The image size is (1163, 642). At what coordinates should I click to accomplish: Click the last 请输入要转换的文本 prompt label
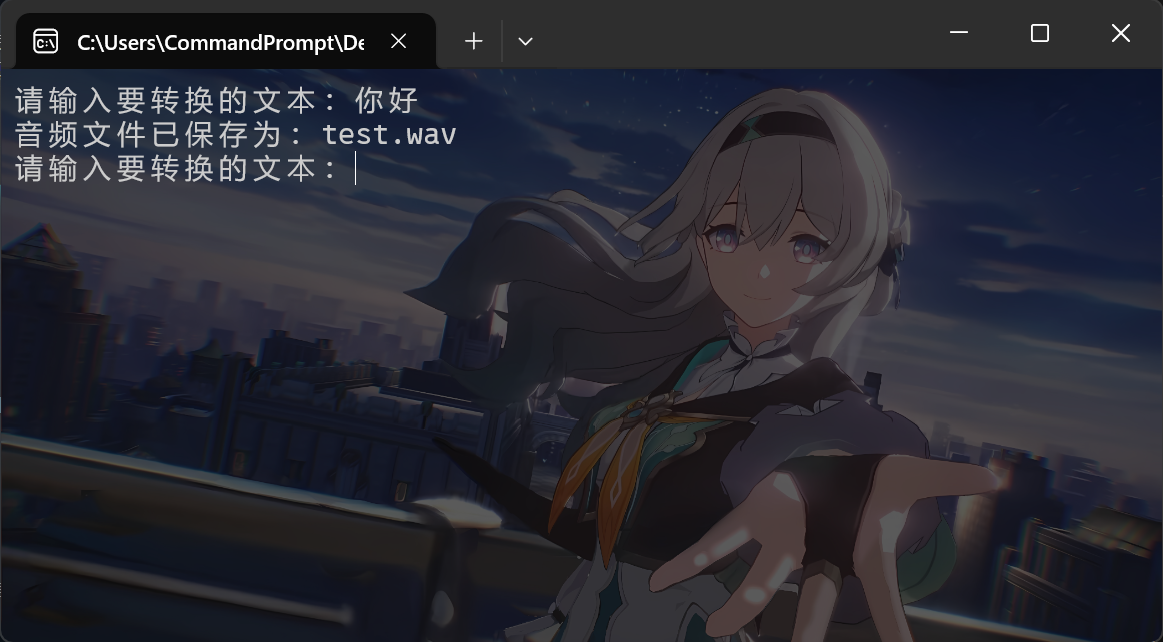[175, 169]
